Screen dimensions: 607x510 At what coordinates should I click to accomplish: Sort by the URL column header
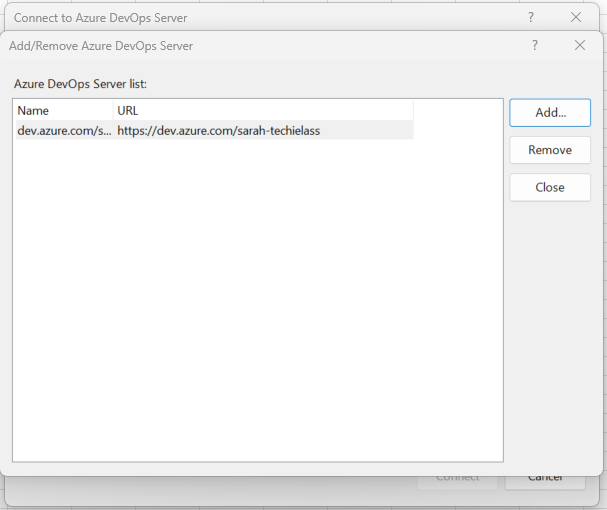(262, 111)
